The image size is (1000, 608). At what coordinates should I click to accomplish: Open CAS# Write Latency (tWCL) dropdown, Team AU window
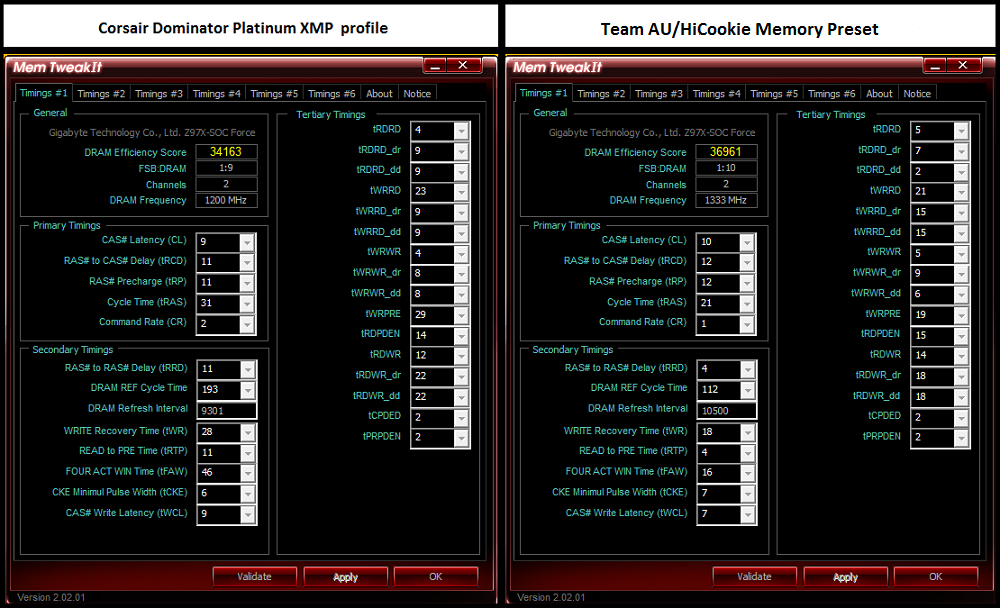748,514
